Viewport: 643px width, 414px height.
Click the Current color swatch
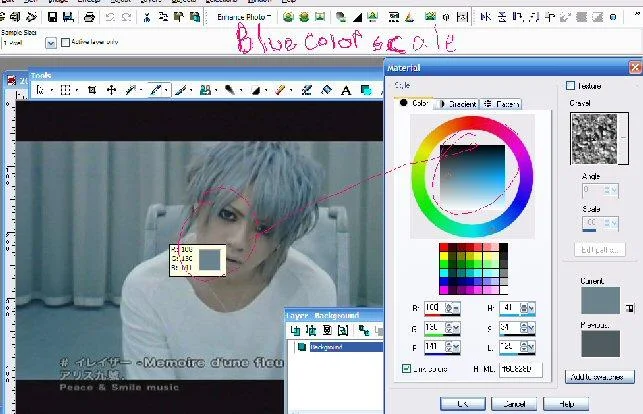[x=600, y=301]
